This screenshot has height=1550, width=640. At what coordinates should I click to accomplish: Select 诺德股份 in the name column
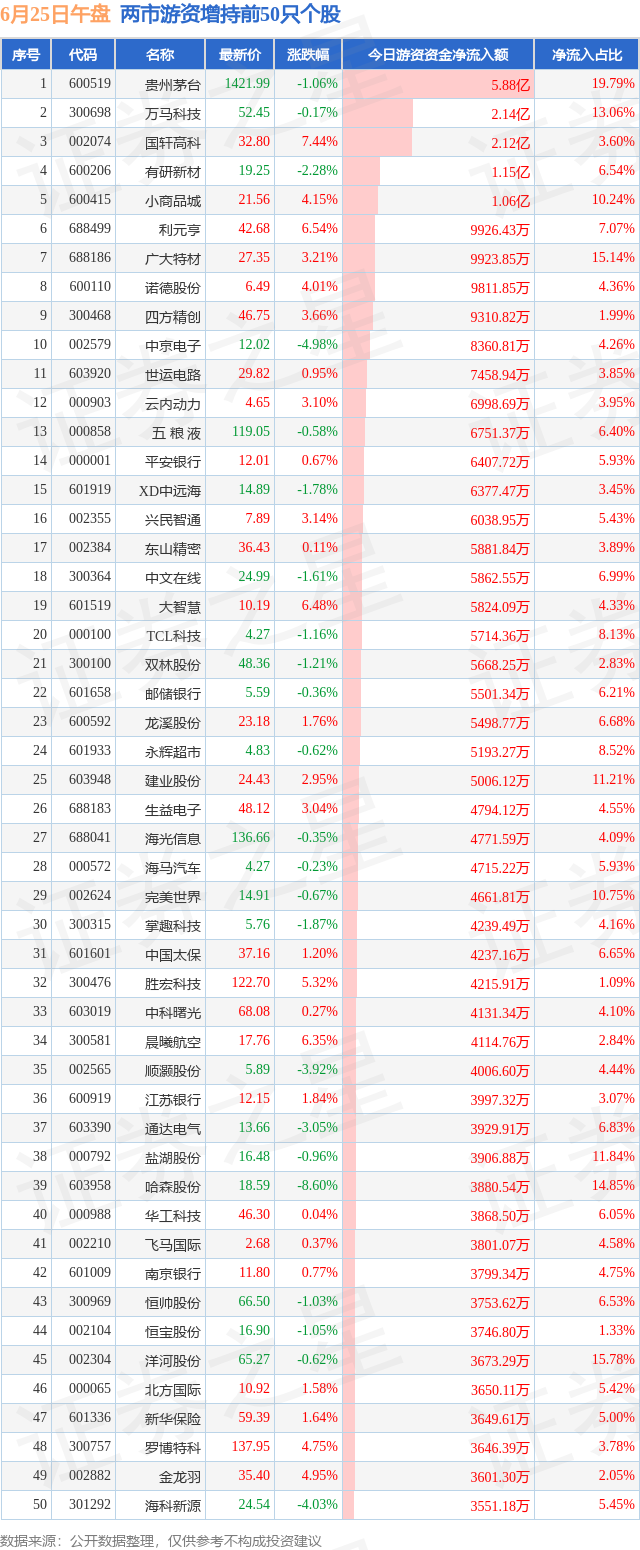(x=173, y=287)
